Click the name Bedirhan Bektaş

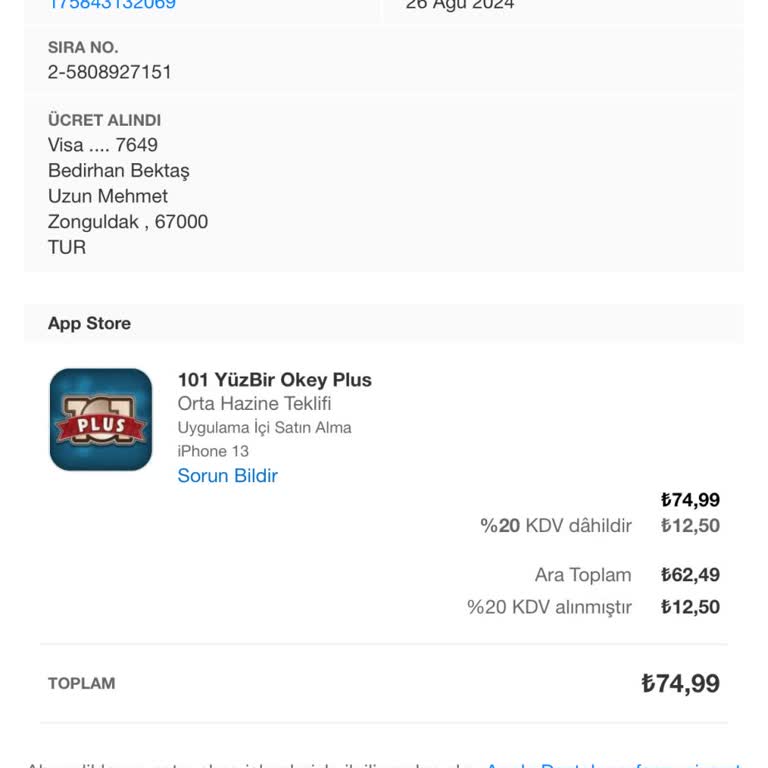point(118,171)
